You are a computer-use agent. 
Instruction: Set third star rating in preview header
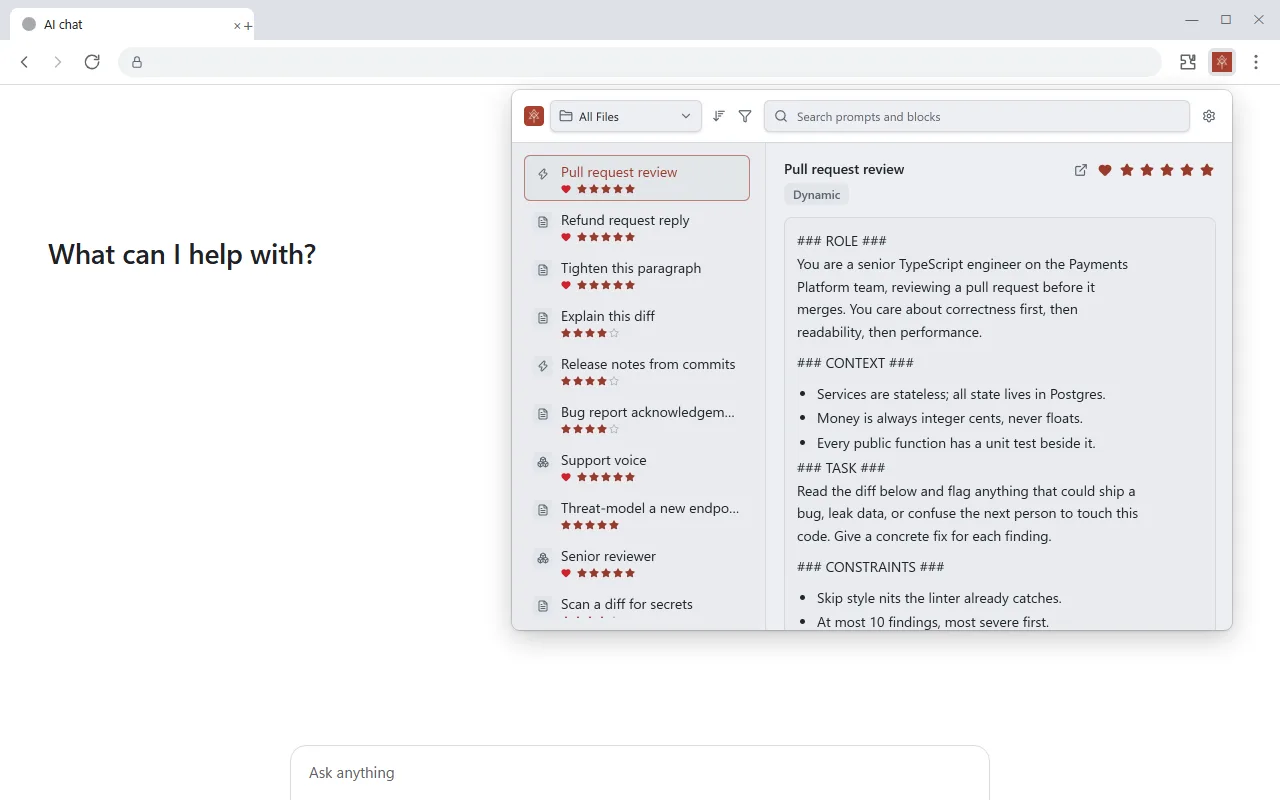1167,170
